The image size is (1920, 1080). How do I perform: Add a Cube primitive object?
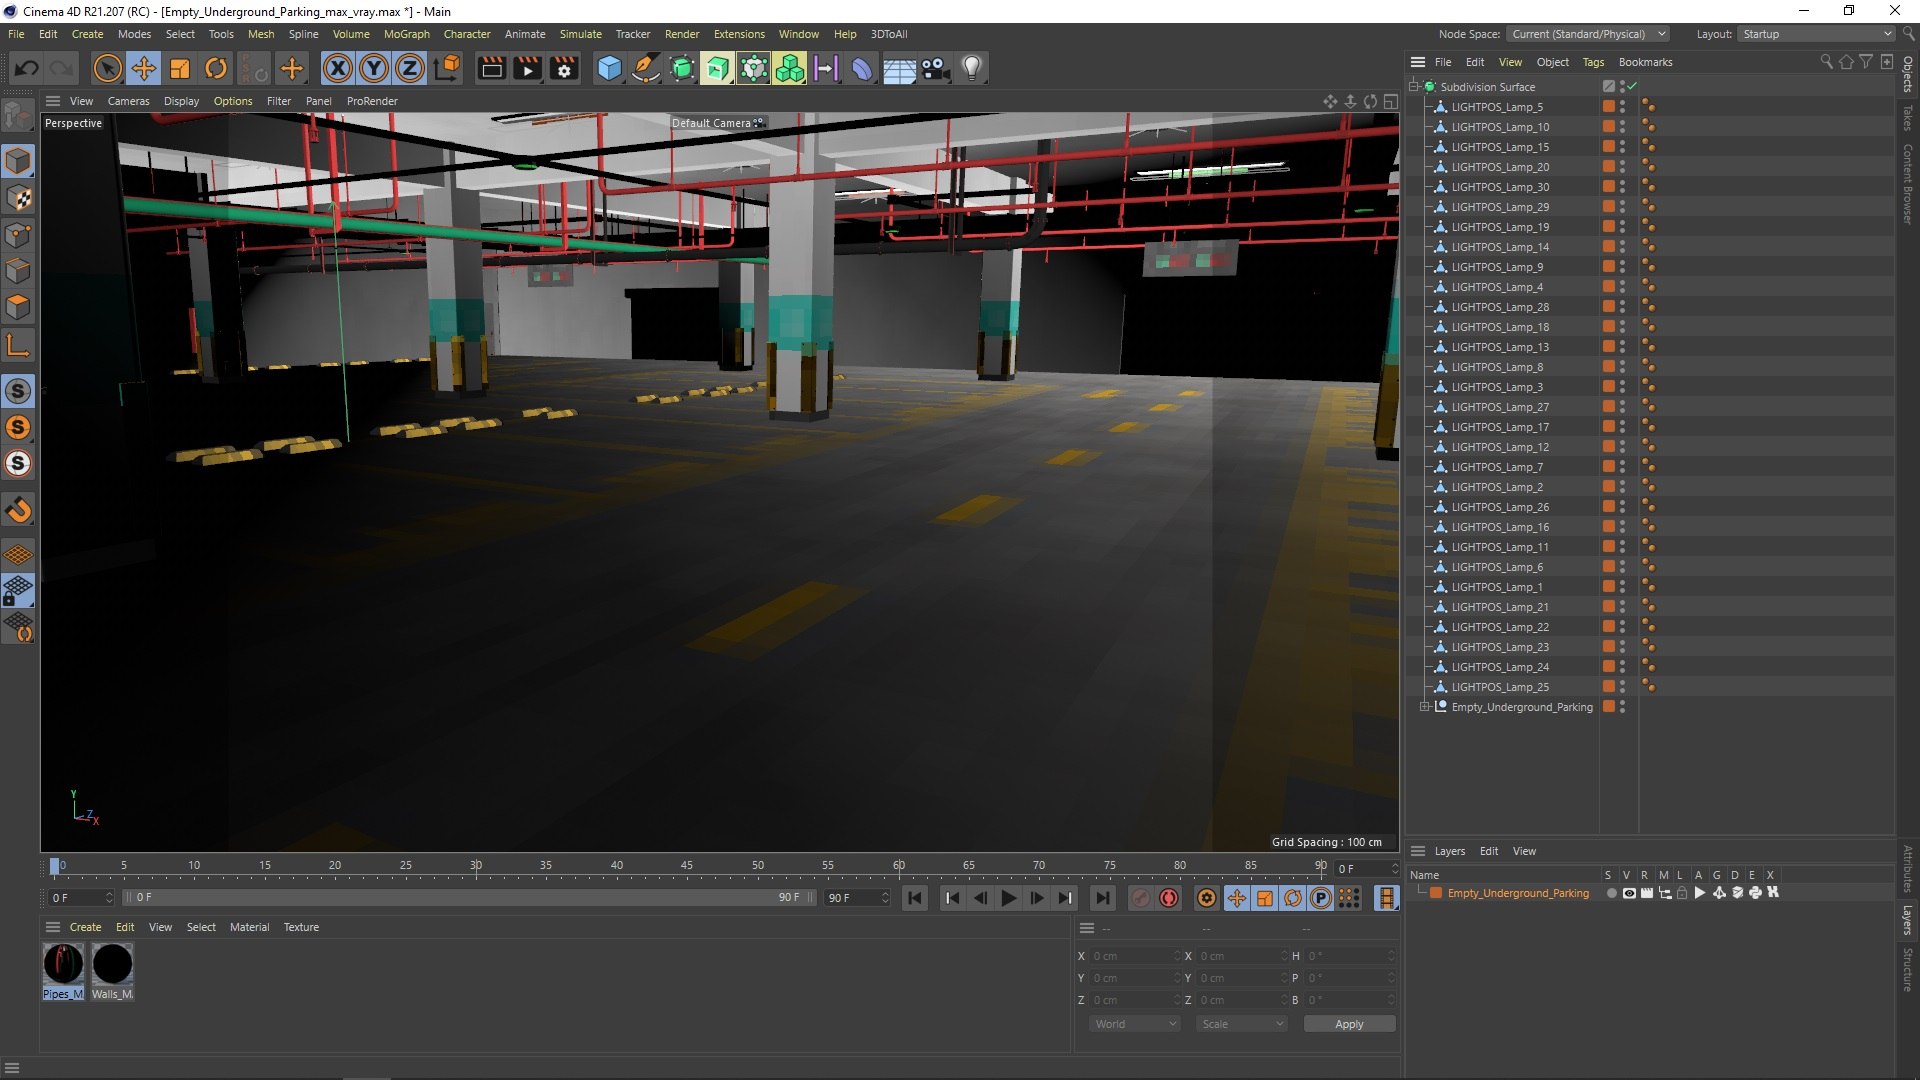click(609, 68)
